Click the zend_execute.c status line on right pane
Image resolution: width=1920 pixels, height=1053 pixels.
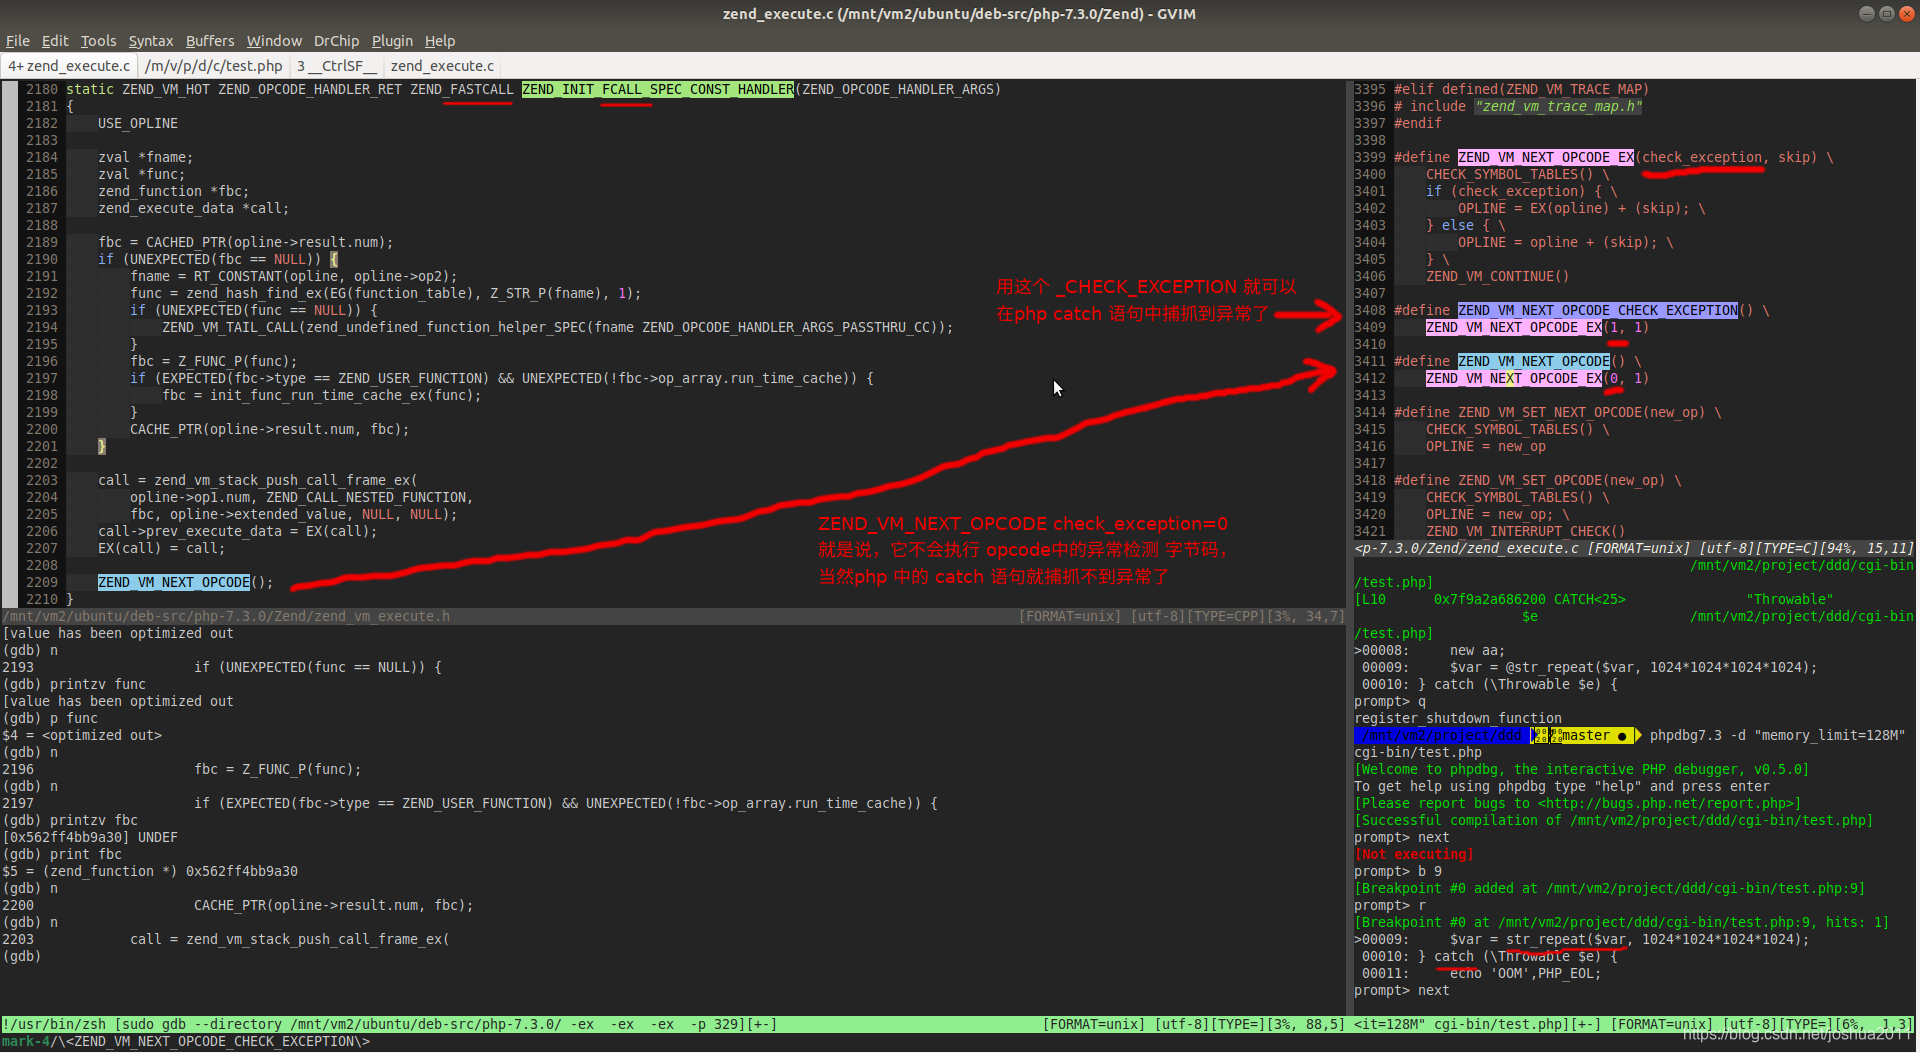pos(1634,549)
